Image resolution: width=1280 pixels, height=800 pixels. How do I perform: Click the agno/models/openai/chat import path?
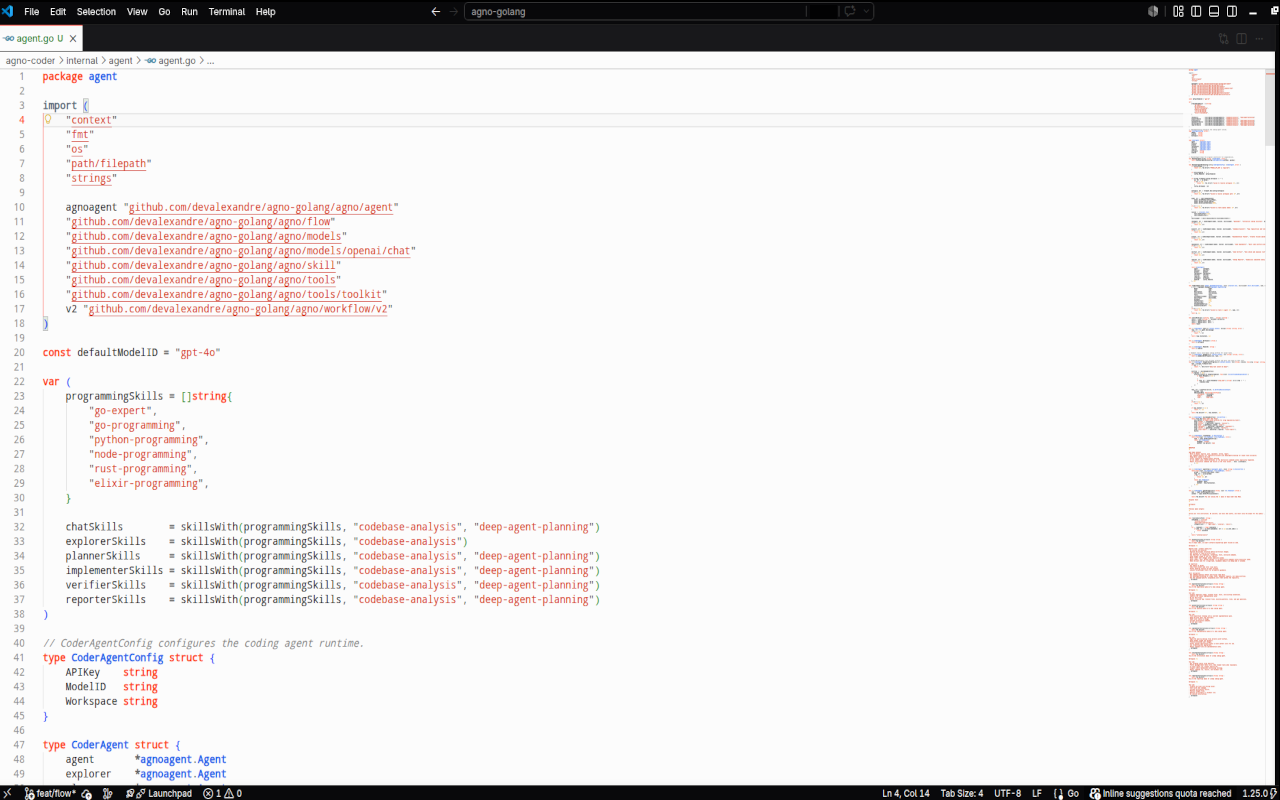click(241, 251)
